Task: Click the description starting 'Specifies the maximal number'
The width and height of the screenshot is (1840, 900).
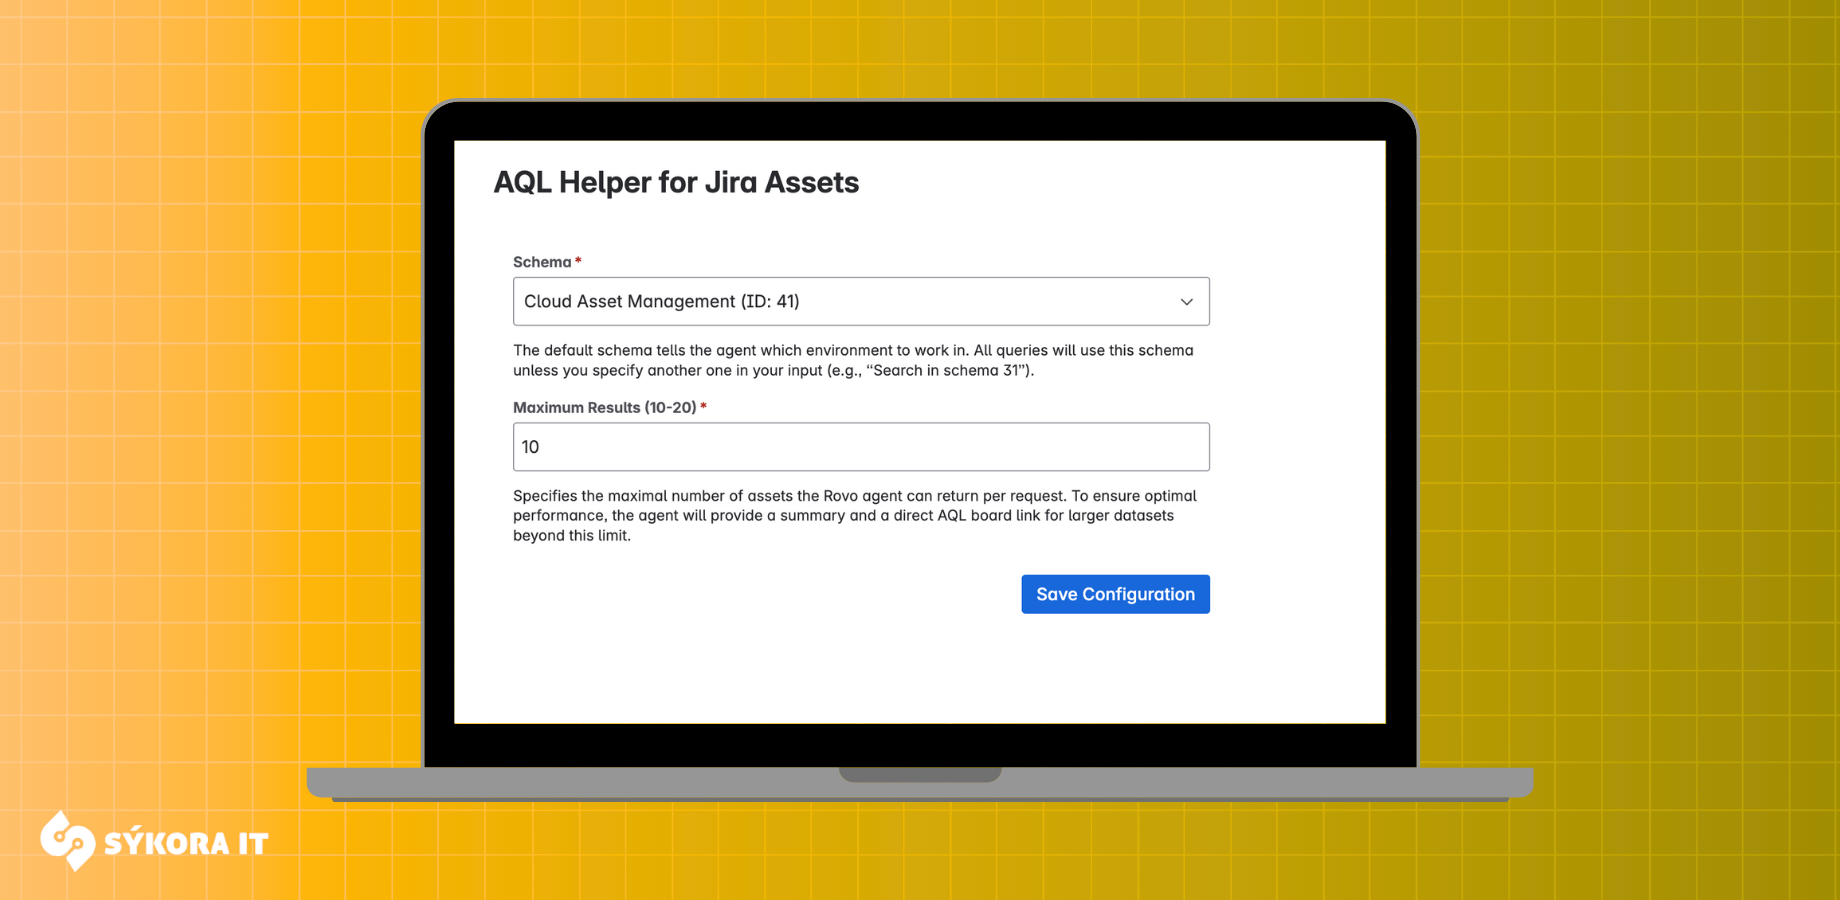Action: [855, 515]
